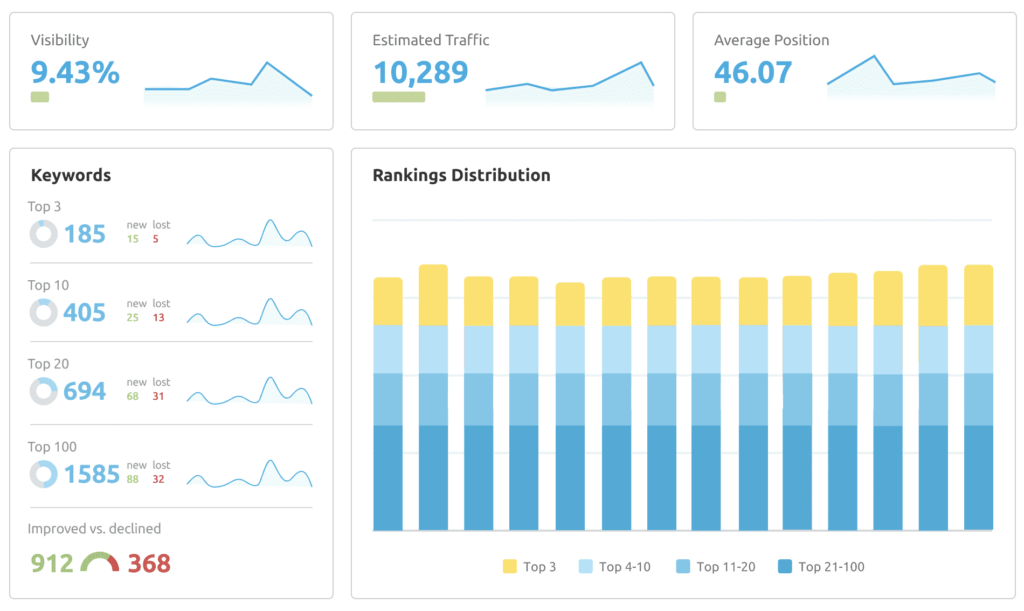The height and width of the screenshot is (611, 1024).
Task: Select the last bar in Rankings Distribution
Action: pyautogui.click(x=978, y=398)
